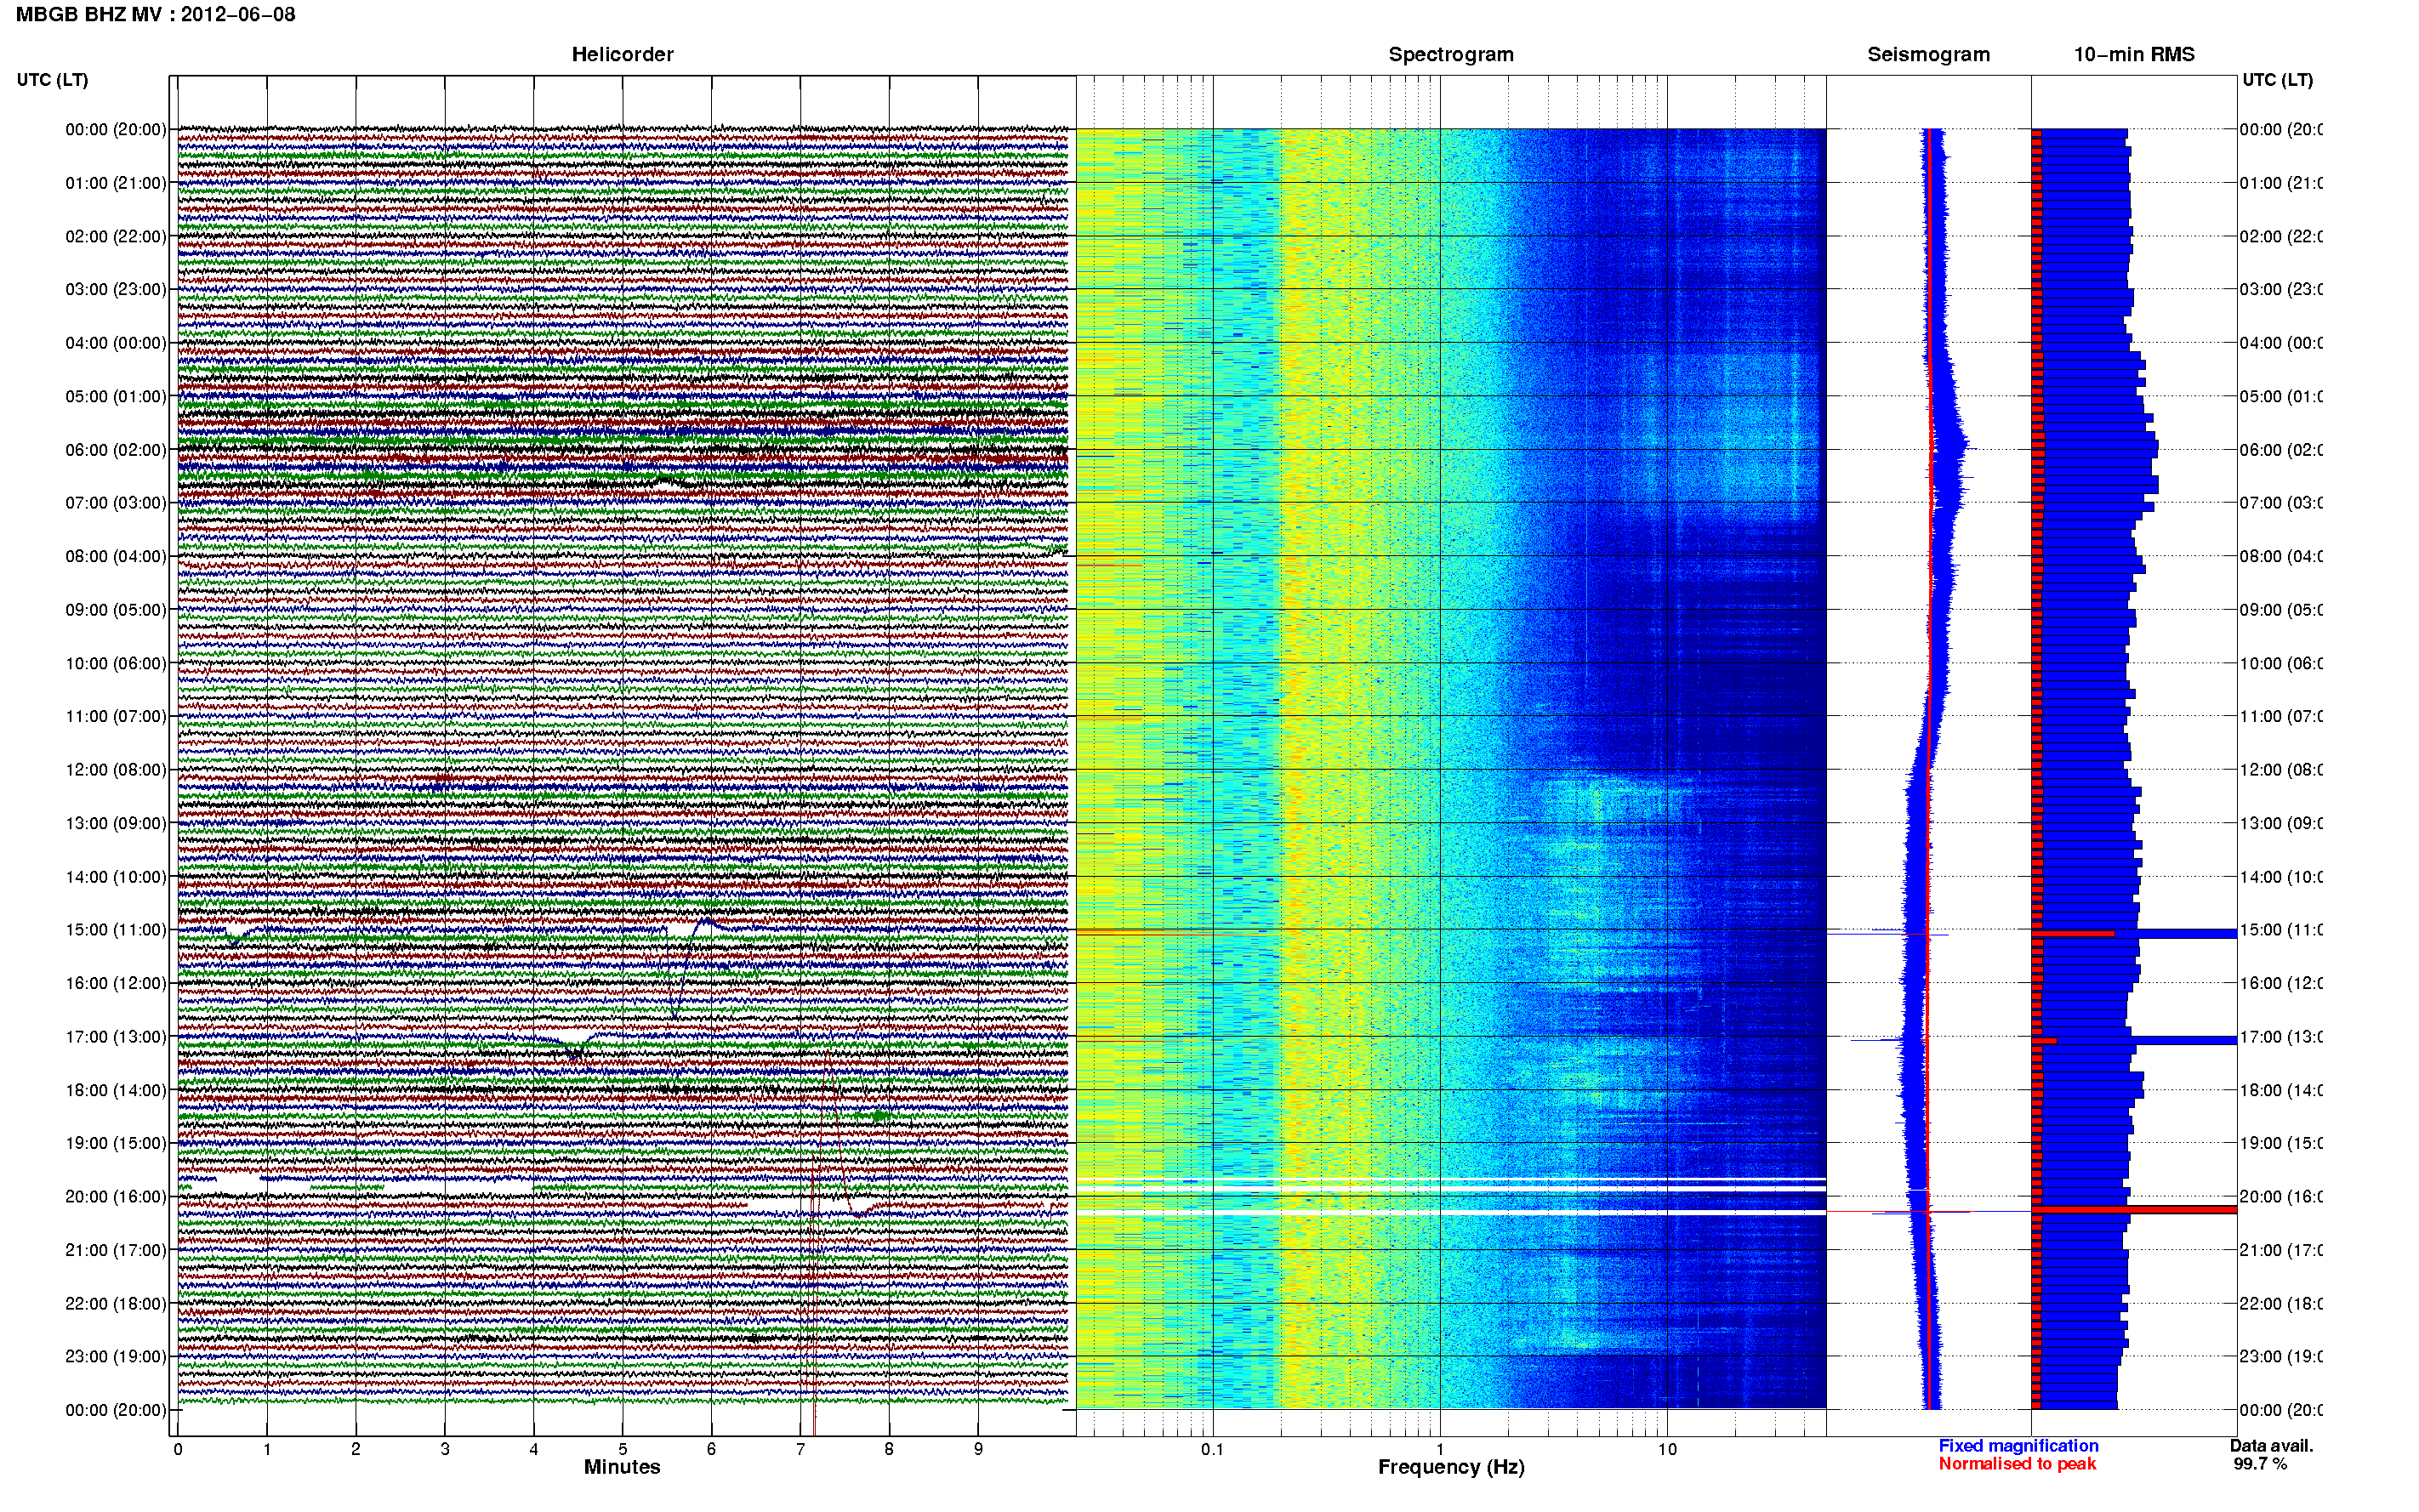This screenshot has width=2419, height=1512.
Task: Click the '0.1' frequency tick label
Action: (1212, 1449)
